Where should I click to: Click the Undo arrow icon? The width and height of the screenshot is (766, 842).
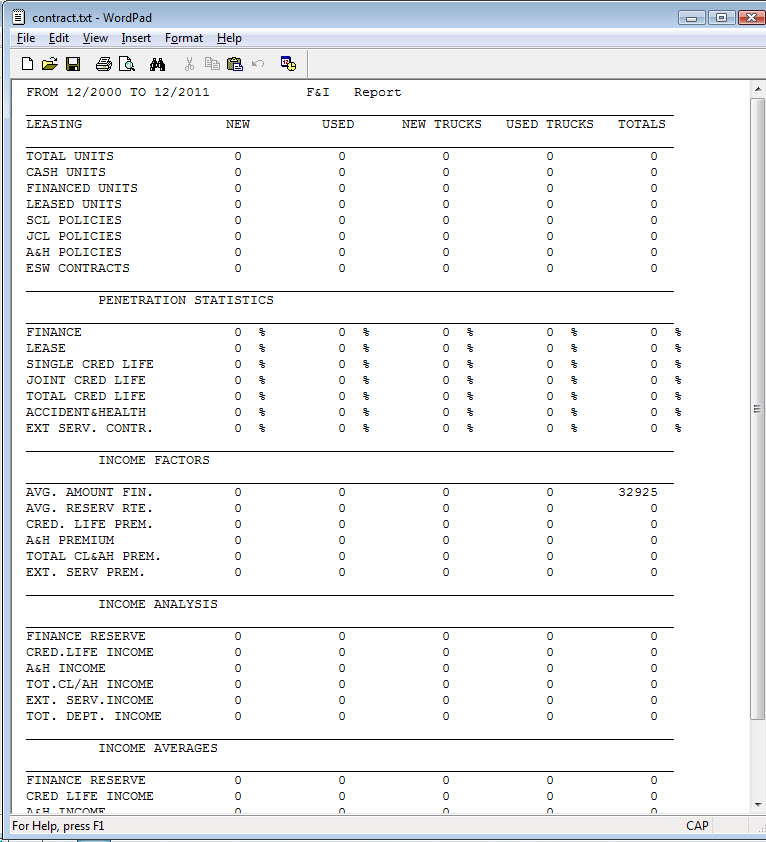pos(258,64)
